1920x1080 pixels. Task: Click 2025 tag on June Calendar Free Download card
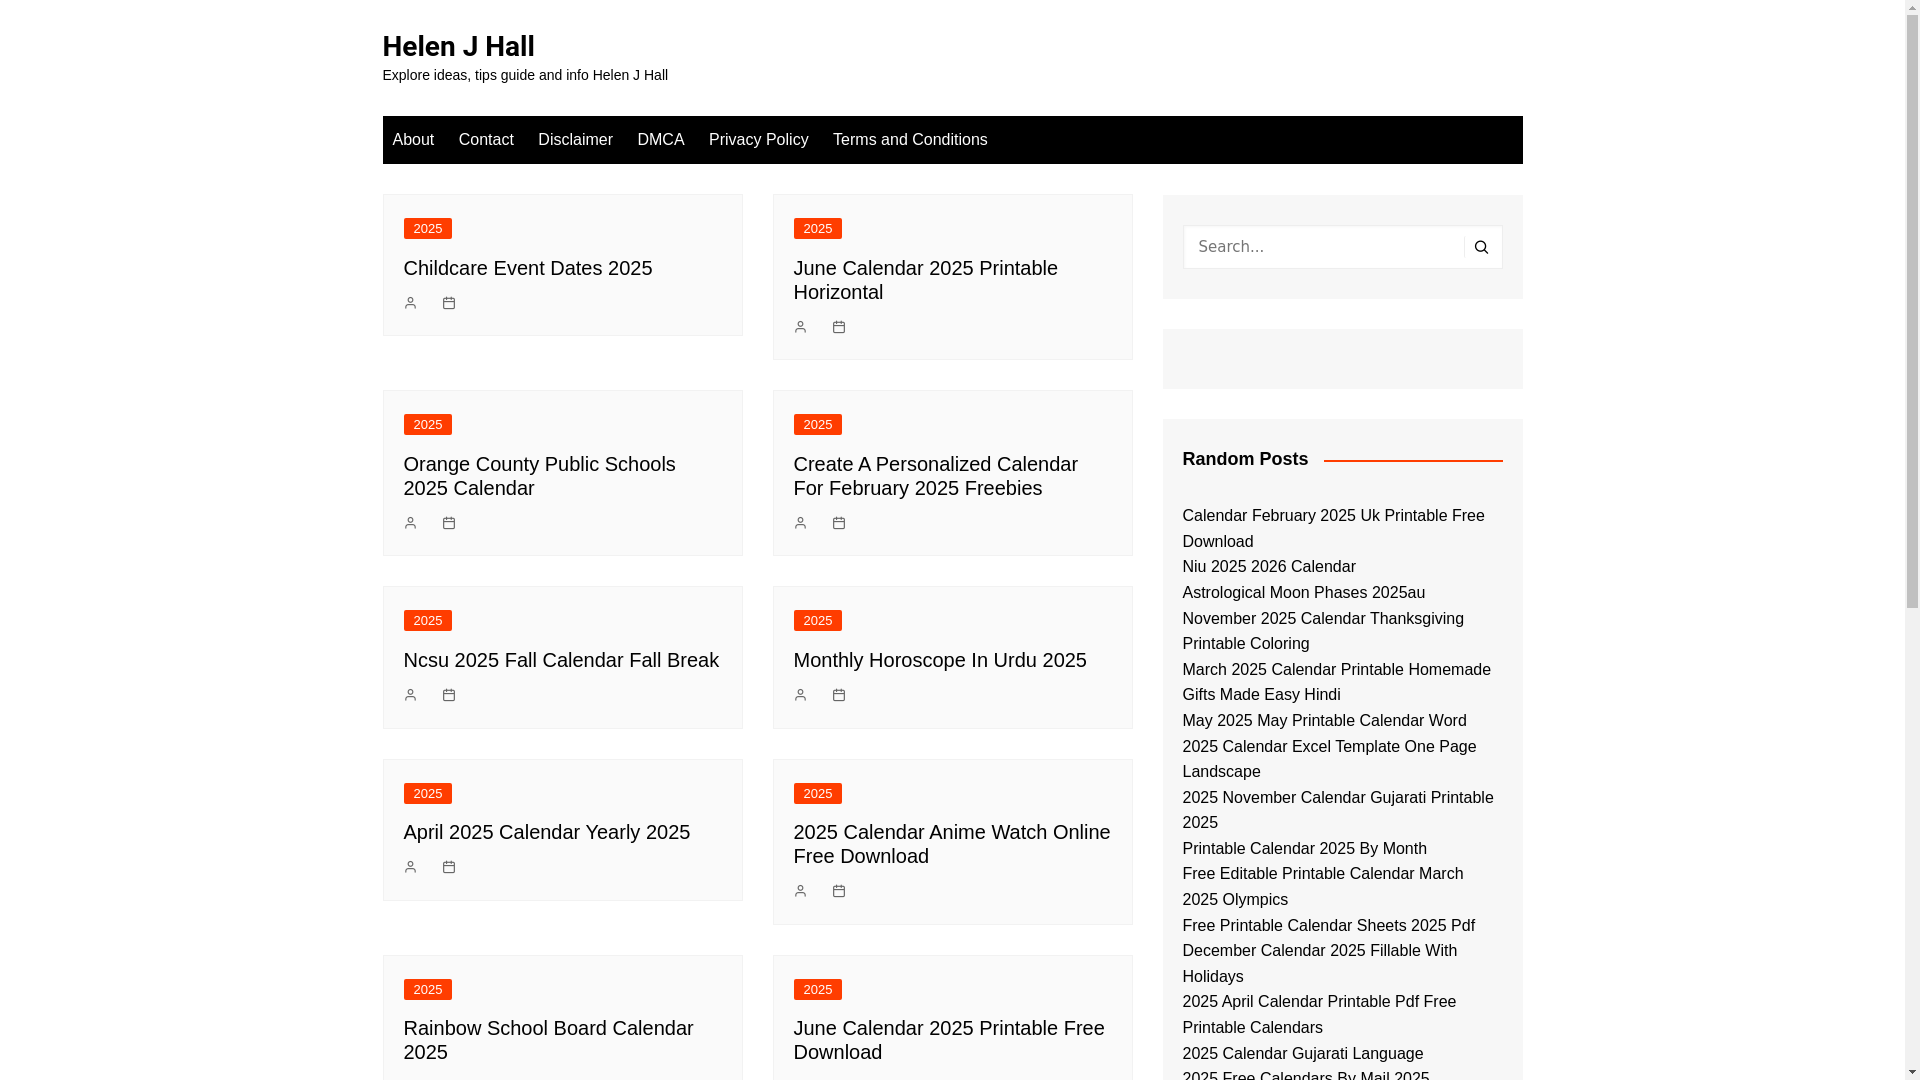coord(818,990)
